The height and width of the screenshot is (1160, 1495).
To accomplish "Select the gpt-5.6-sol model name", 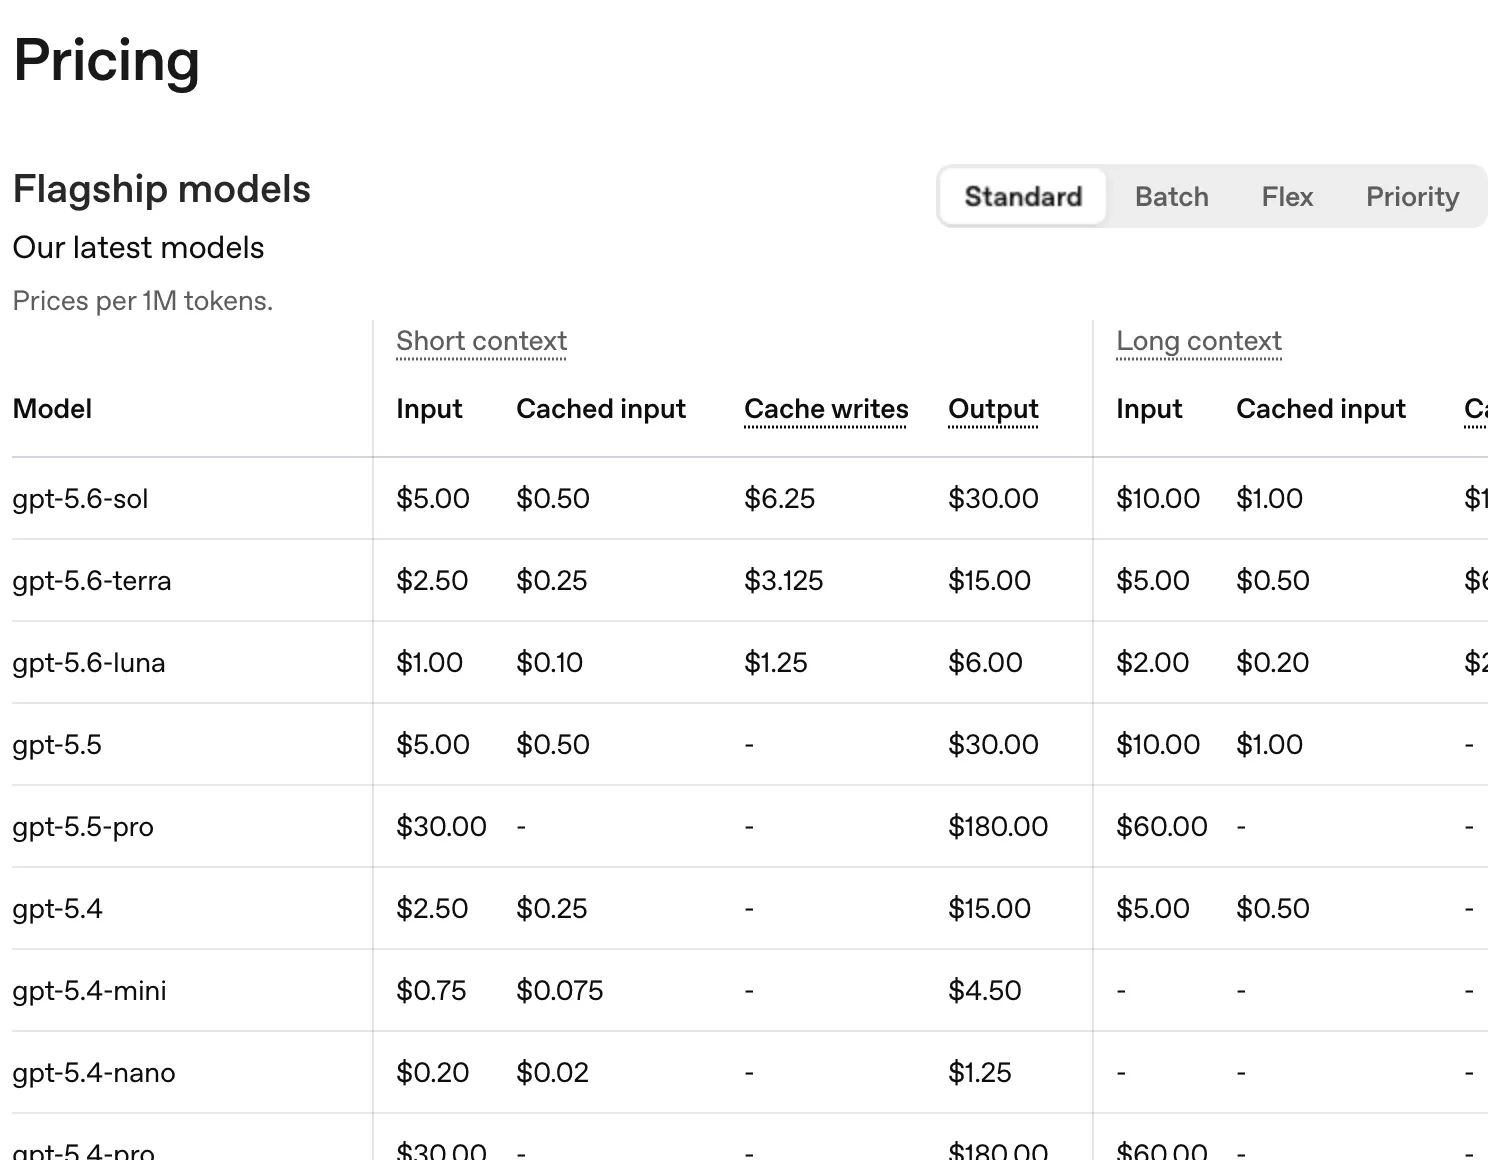I will point(80,499).
